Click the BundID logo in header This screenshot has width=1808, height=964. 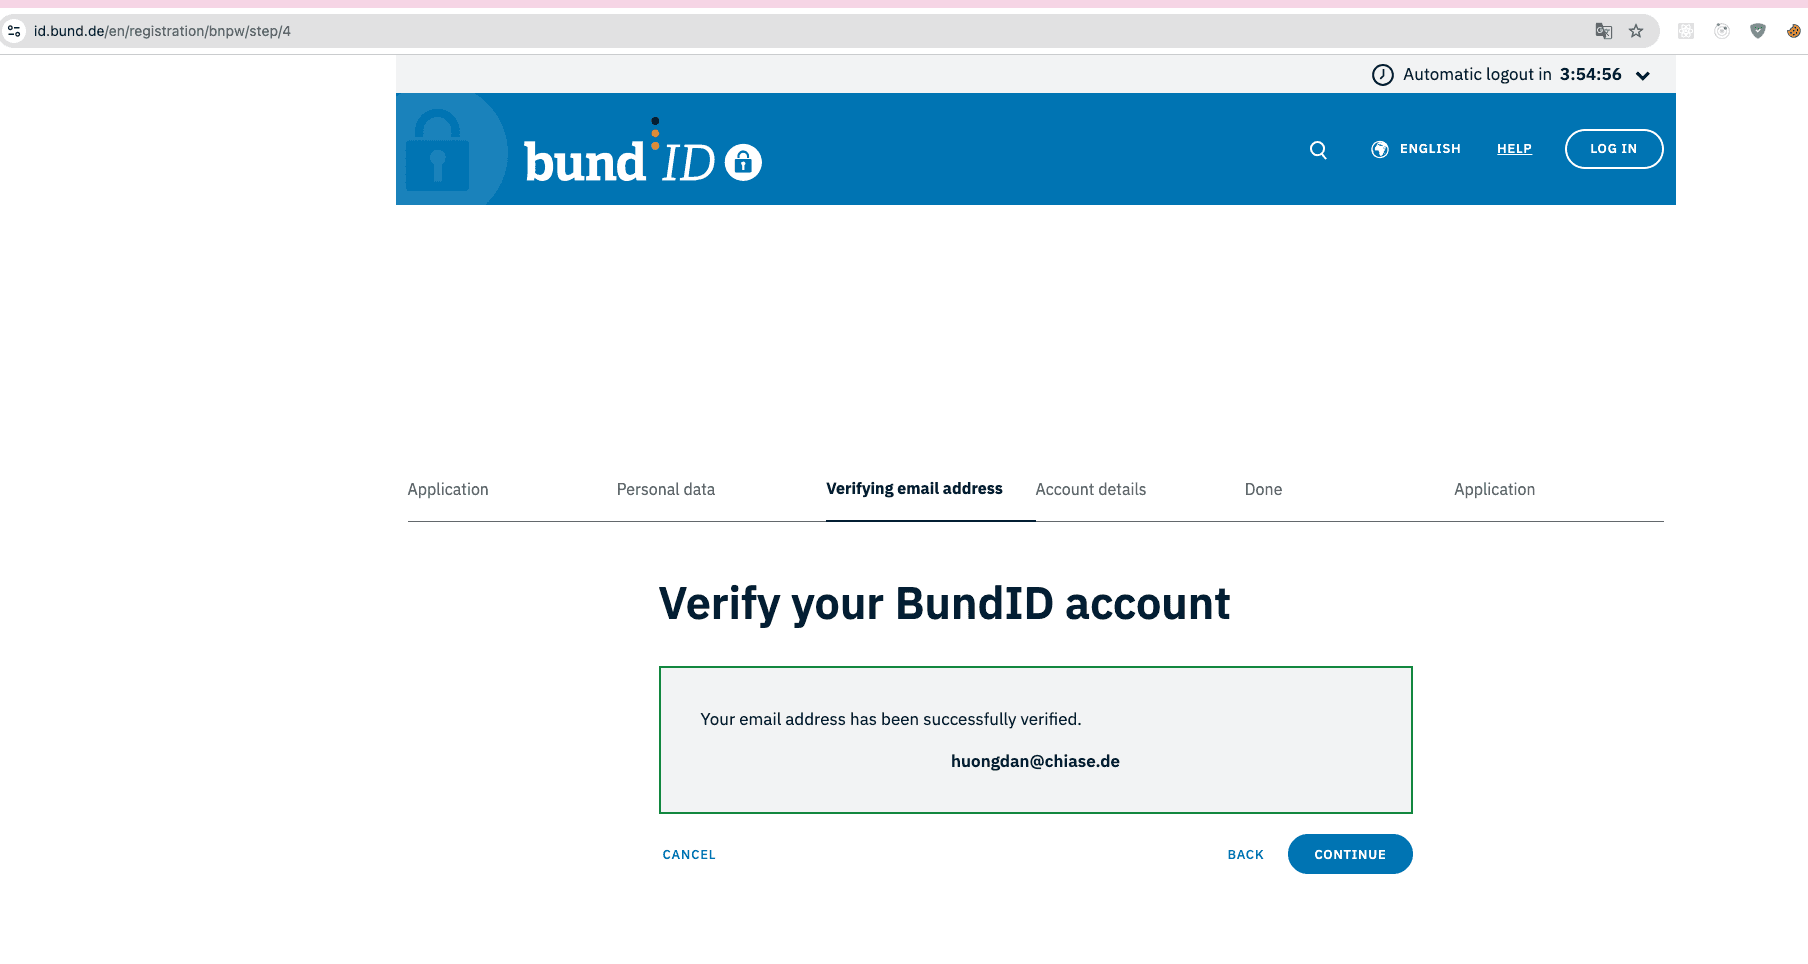pyautogui.click(x=641, y=160)
